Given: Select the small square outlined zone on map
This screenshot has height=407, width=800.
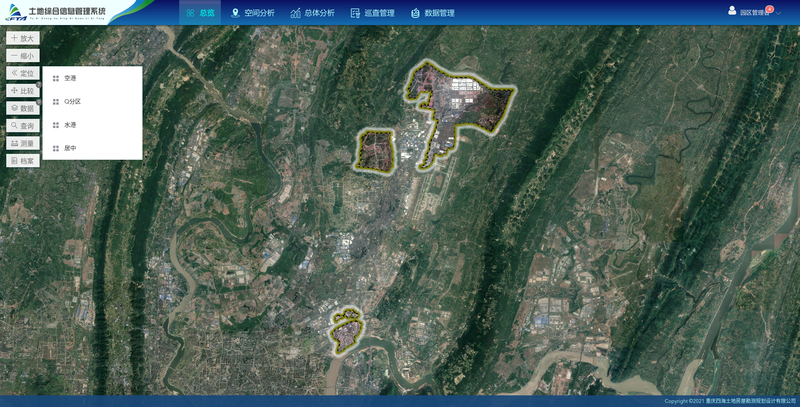Looking at the screenshot, I should tap(376, 150).
